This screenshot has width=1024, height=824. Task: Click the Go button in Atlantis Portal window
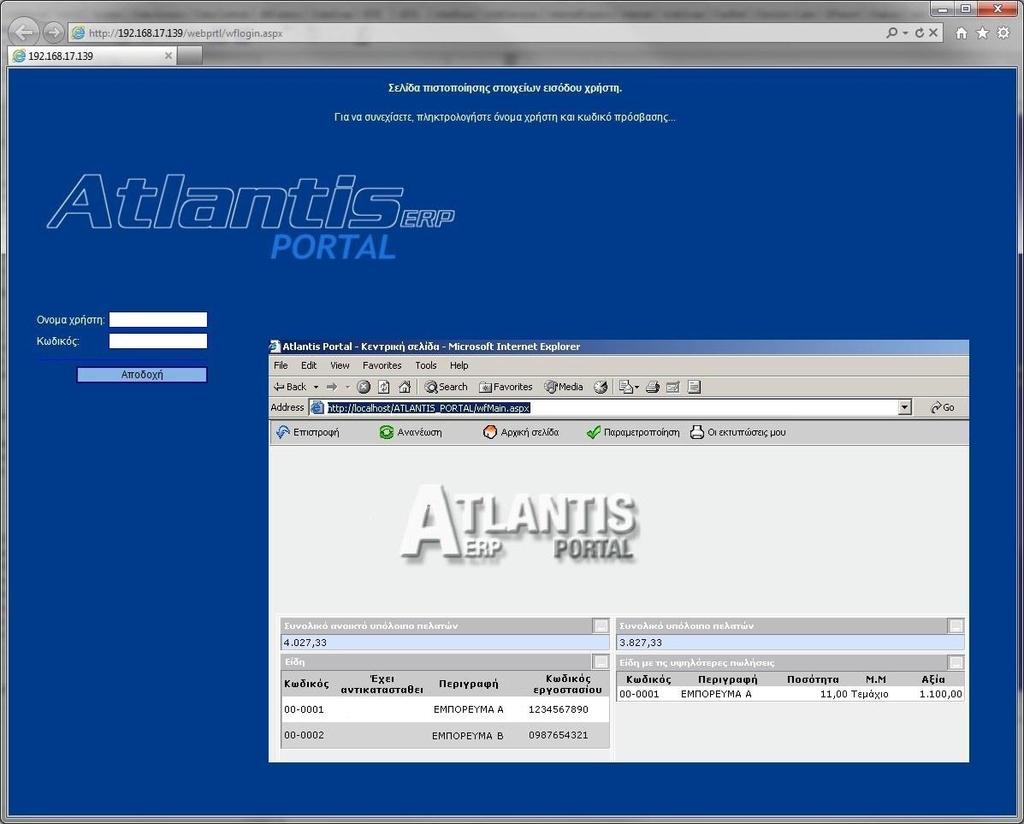(942, 407)
